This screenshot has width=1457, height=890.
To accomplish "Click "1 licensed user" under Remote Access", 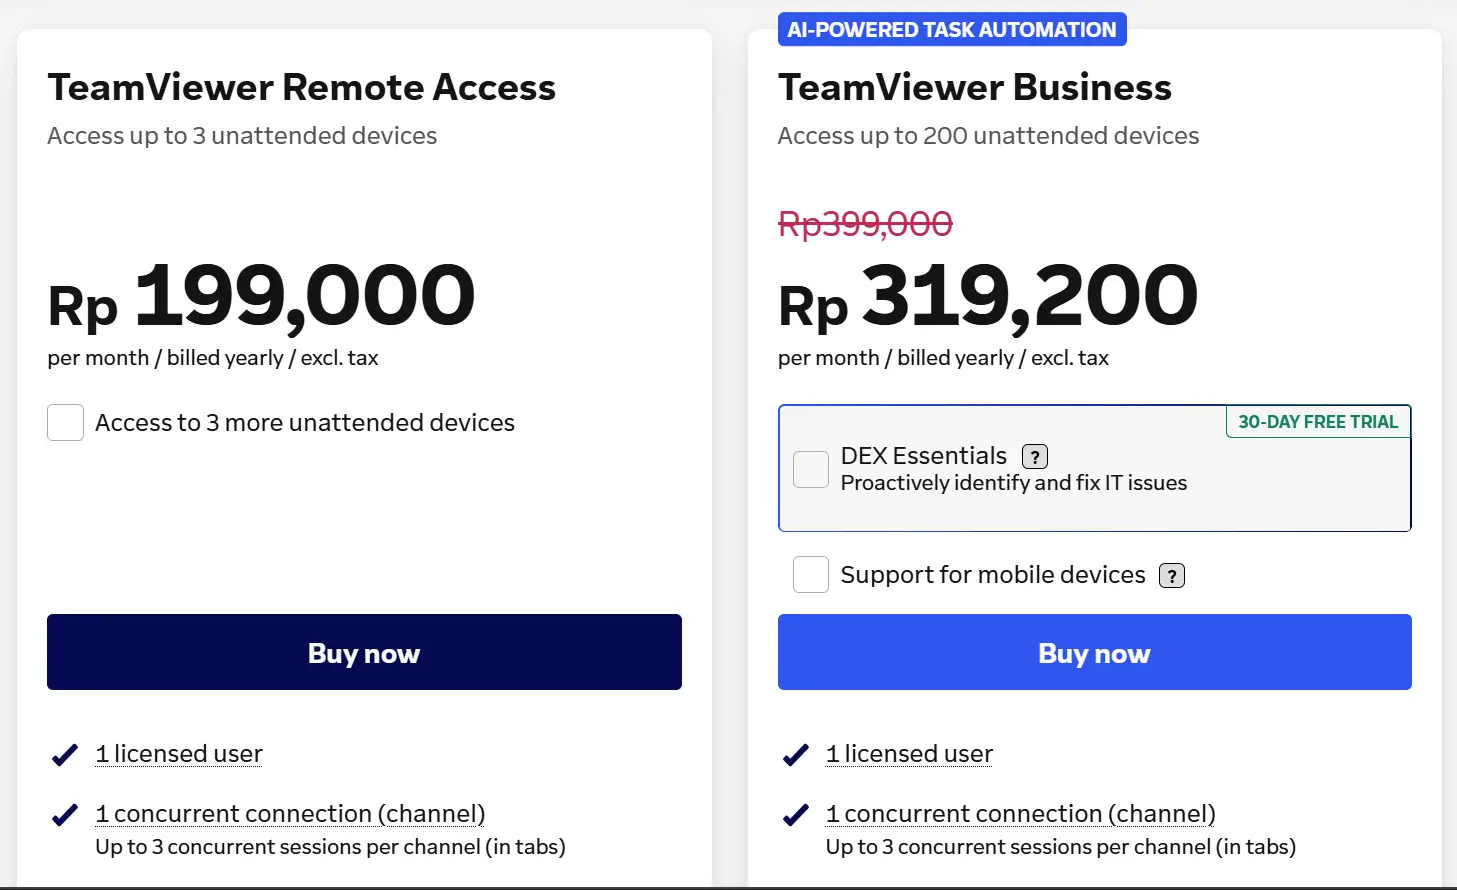I will pos(179,754).
